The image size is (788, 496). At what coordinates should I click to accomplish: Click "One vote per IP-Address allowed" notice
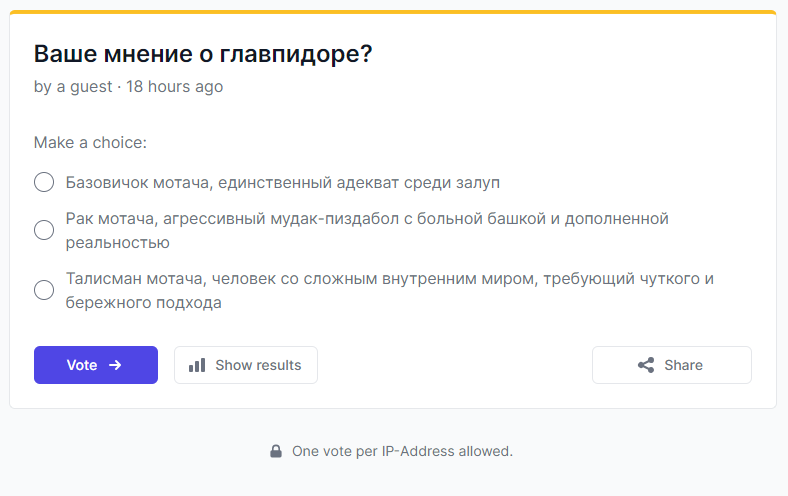coord(403,451)
